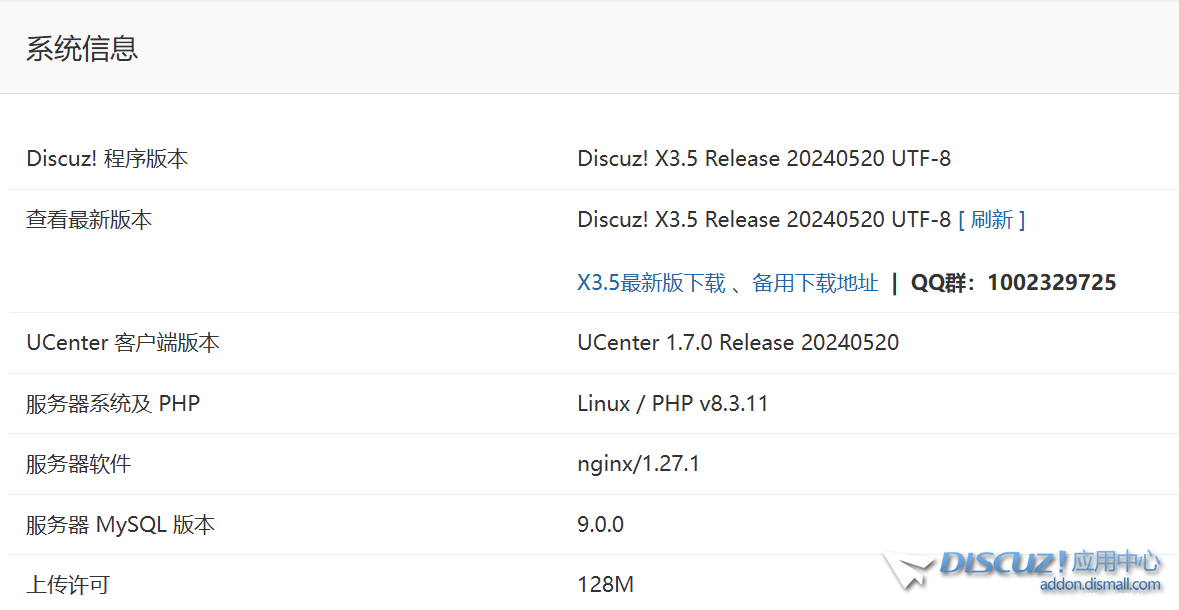Click the 服务器 MySQL 版本 label
Image resolution: width=1179 pixels, height=610 pixels.
tap(120, 525)
